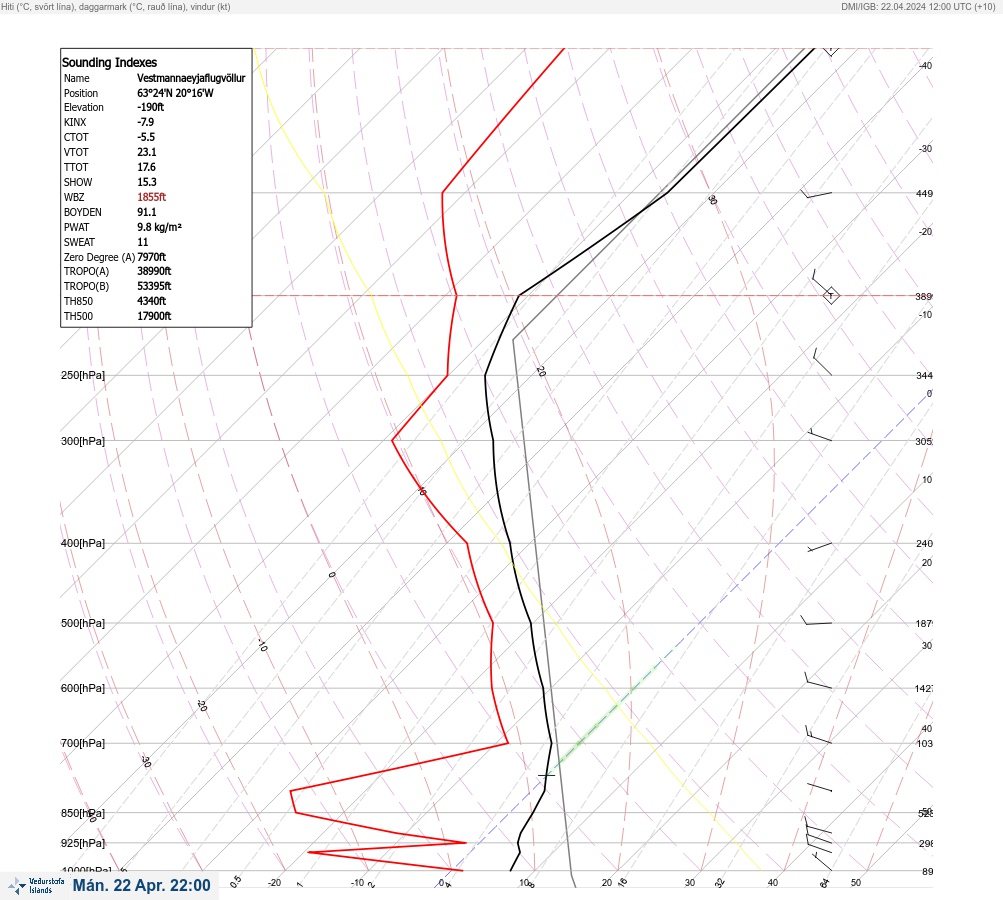This screenshot has height=900, width=1003.
Task: Click the BOYDEN value '91.1'
Action: pos(146,212)
